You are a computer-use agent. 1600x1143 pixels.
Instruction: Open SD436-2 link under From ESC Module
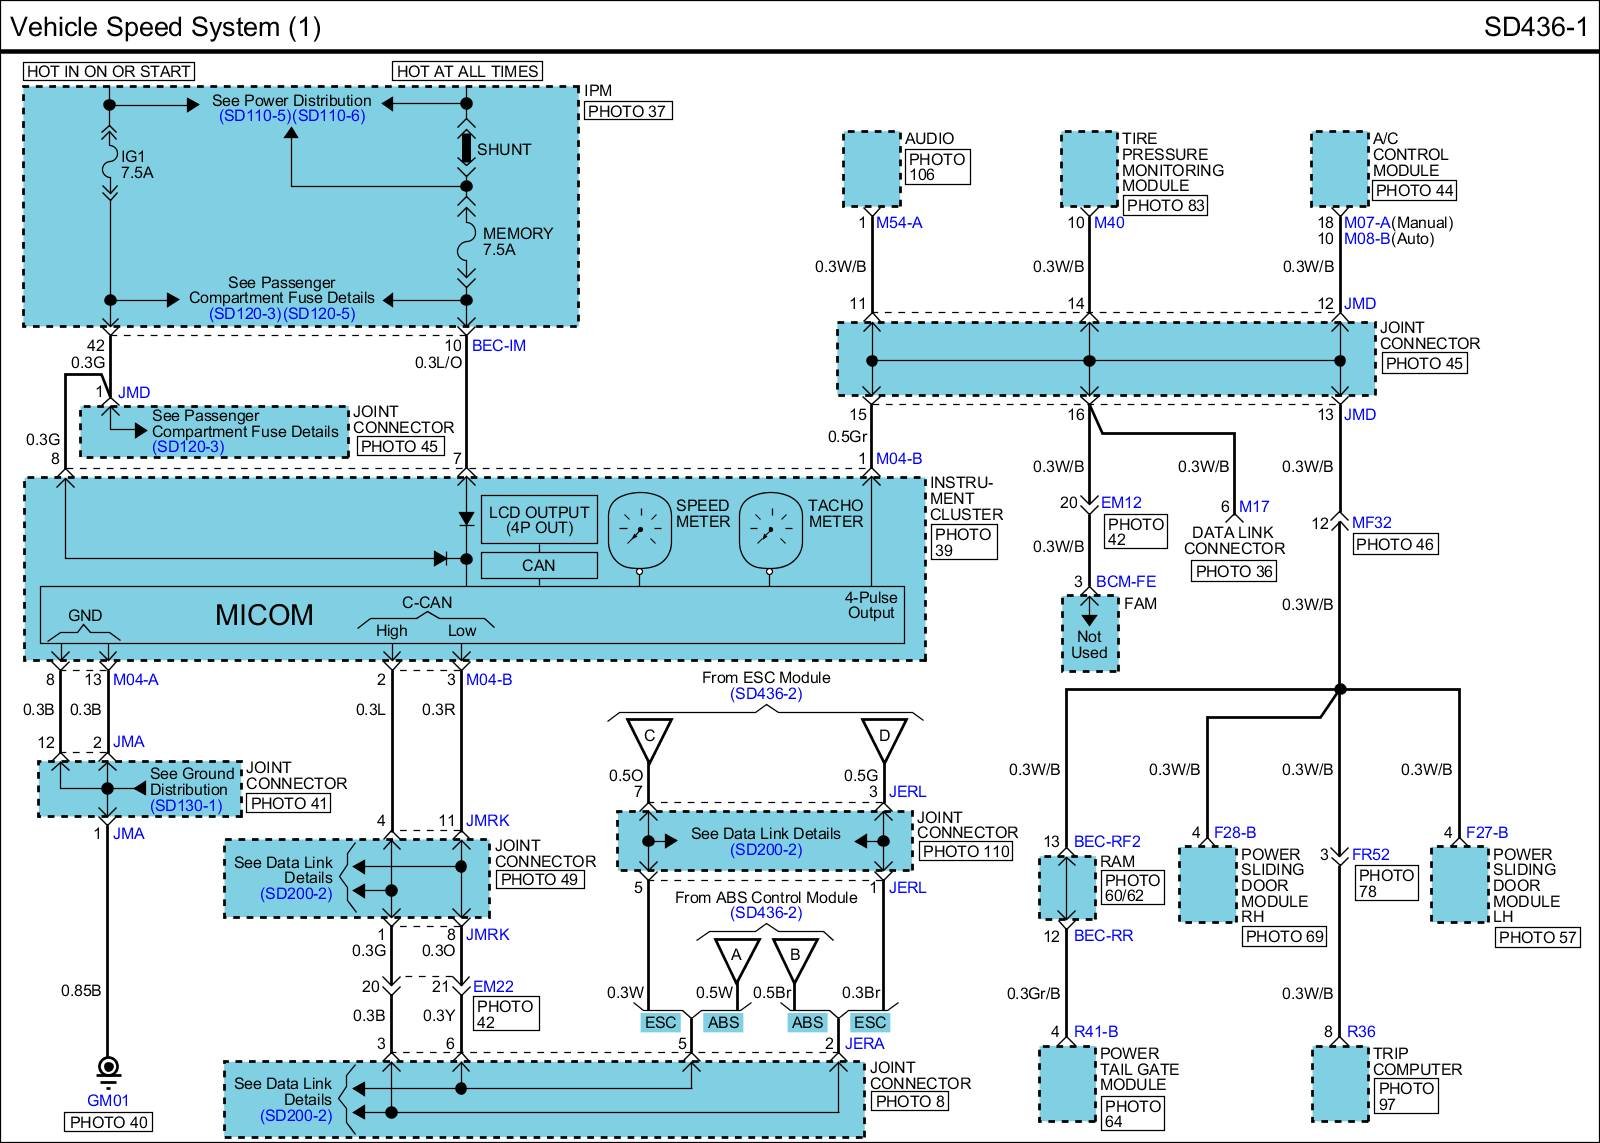click(x=766, y=694)
